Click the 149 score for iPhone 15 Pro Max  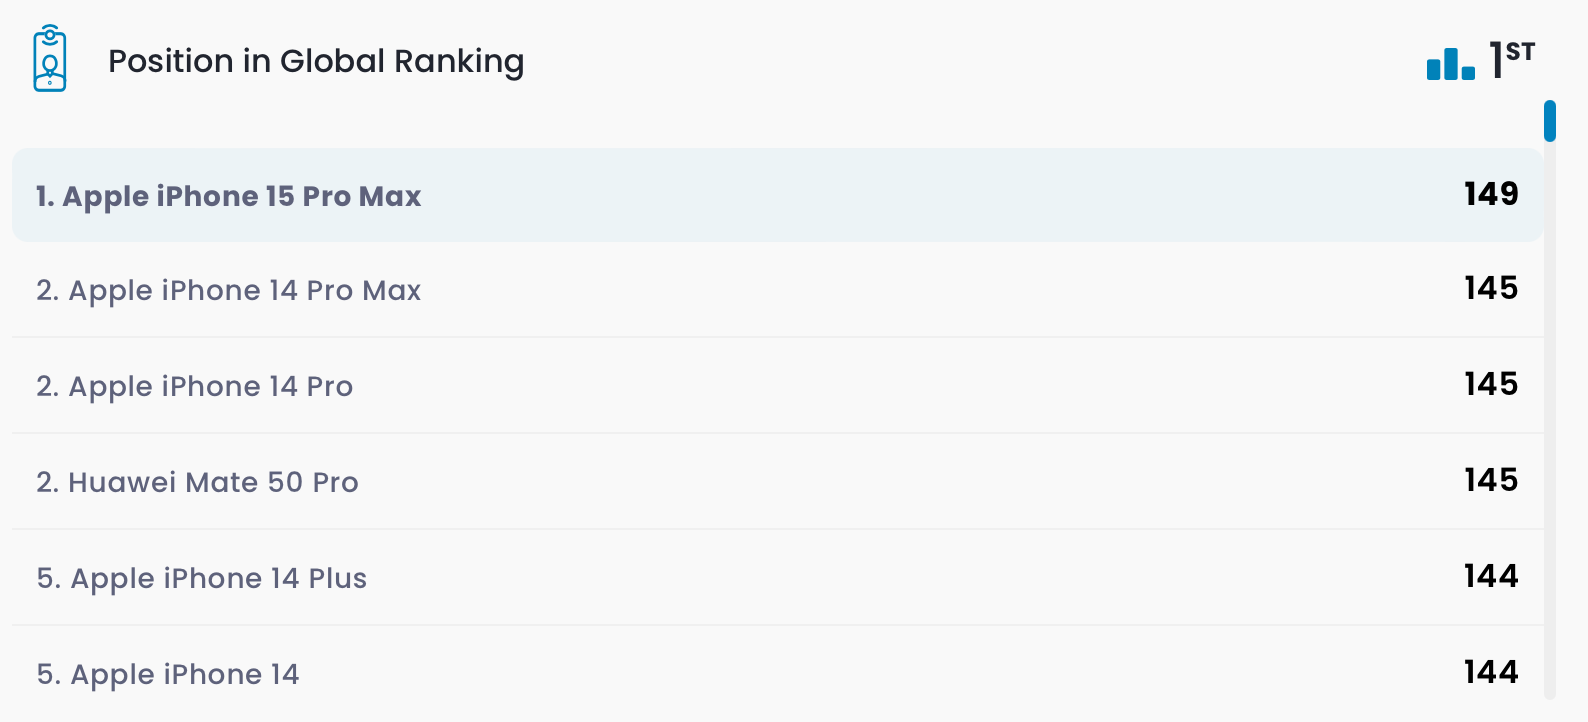1490,194
